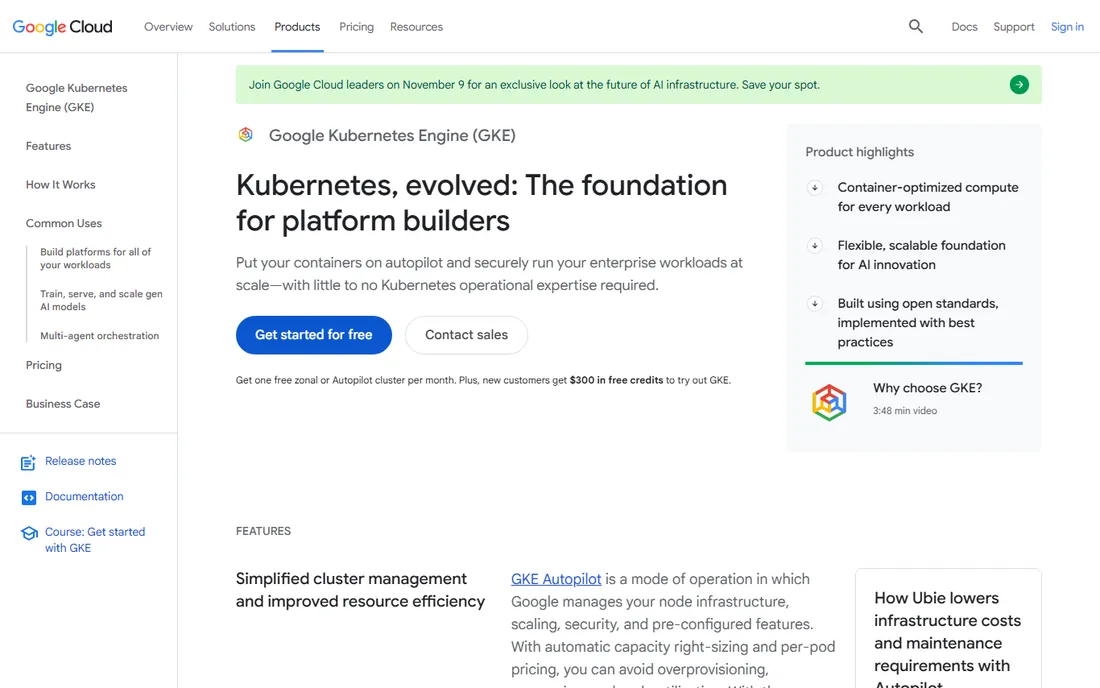Open the search magnifier icon
The image size is (1100, 688).
pos(915,27)
